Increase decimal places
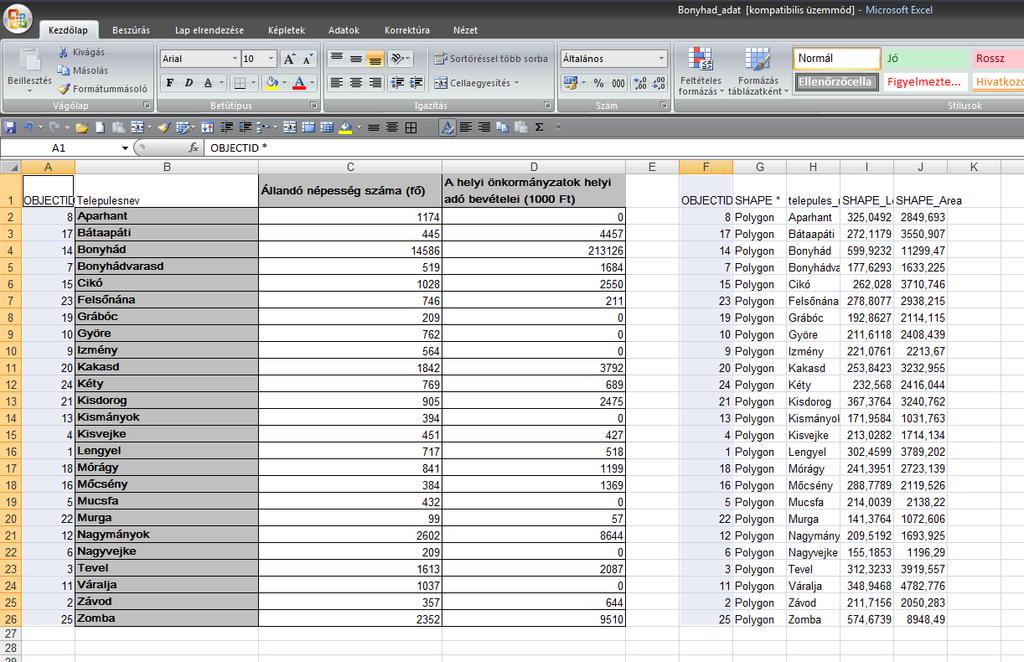The width and height of the screenshot is (1024, 662). [x=640, y=83]
